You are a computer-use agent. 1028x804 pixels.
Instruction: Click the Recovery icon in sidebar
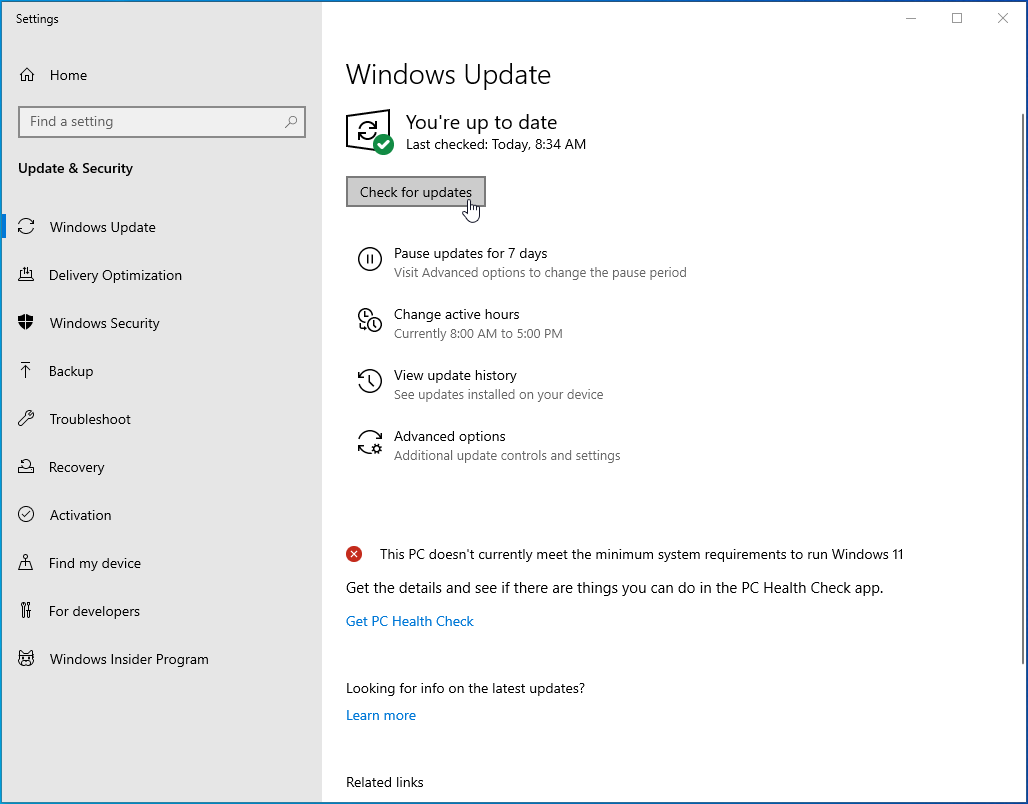click(x=26, y=467)
